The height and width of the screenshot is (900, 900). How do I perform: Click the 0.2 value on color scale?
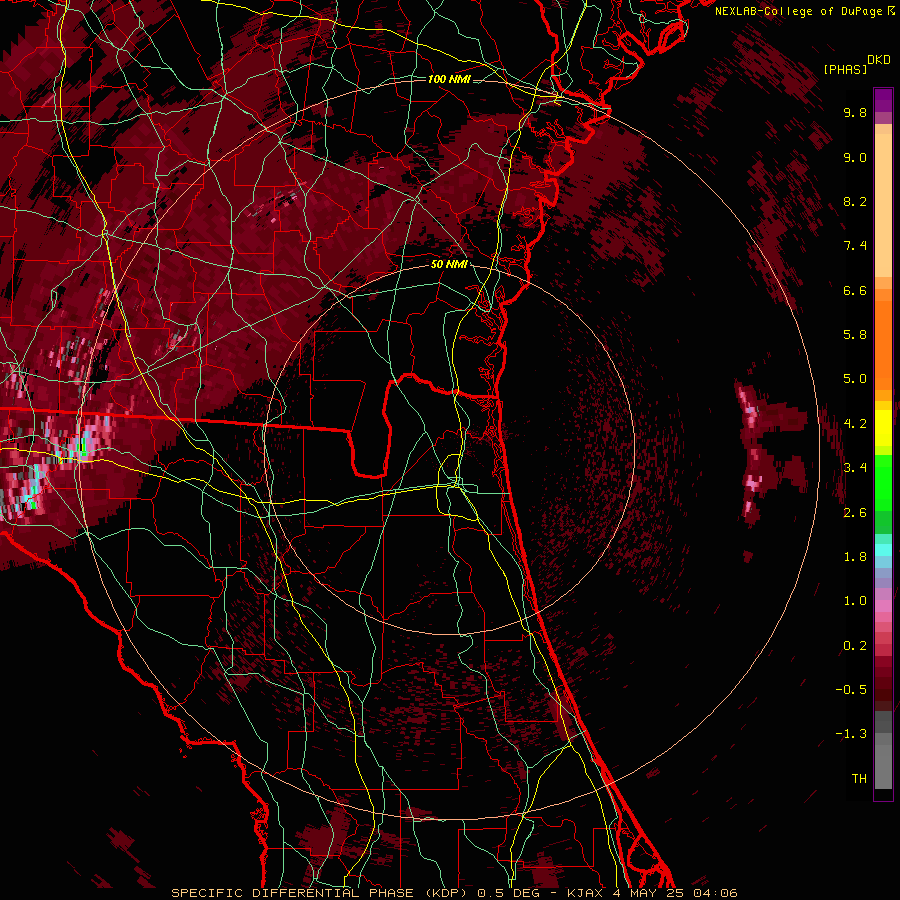pos(855,646)
